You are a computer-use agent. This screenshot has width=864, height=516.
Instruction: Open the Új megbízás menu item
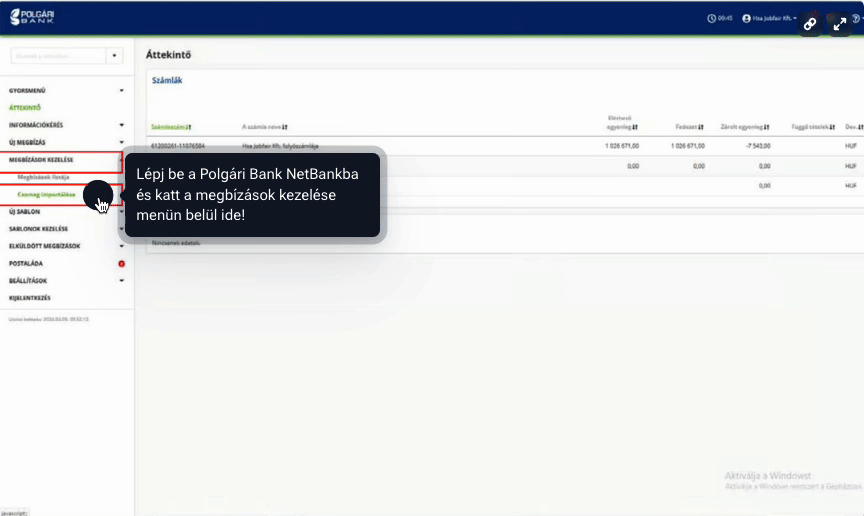[x=27, y=142]
